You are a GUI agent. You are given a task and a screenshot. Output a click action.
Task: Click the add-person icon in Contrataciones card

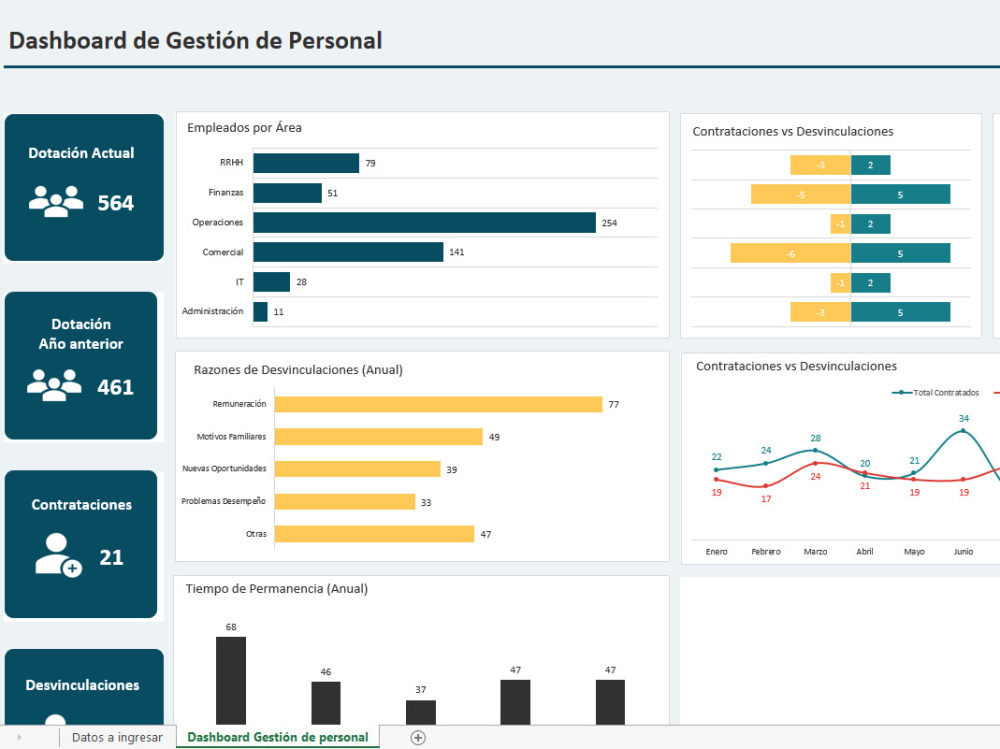tap(58, 555)
